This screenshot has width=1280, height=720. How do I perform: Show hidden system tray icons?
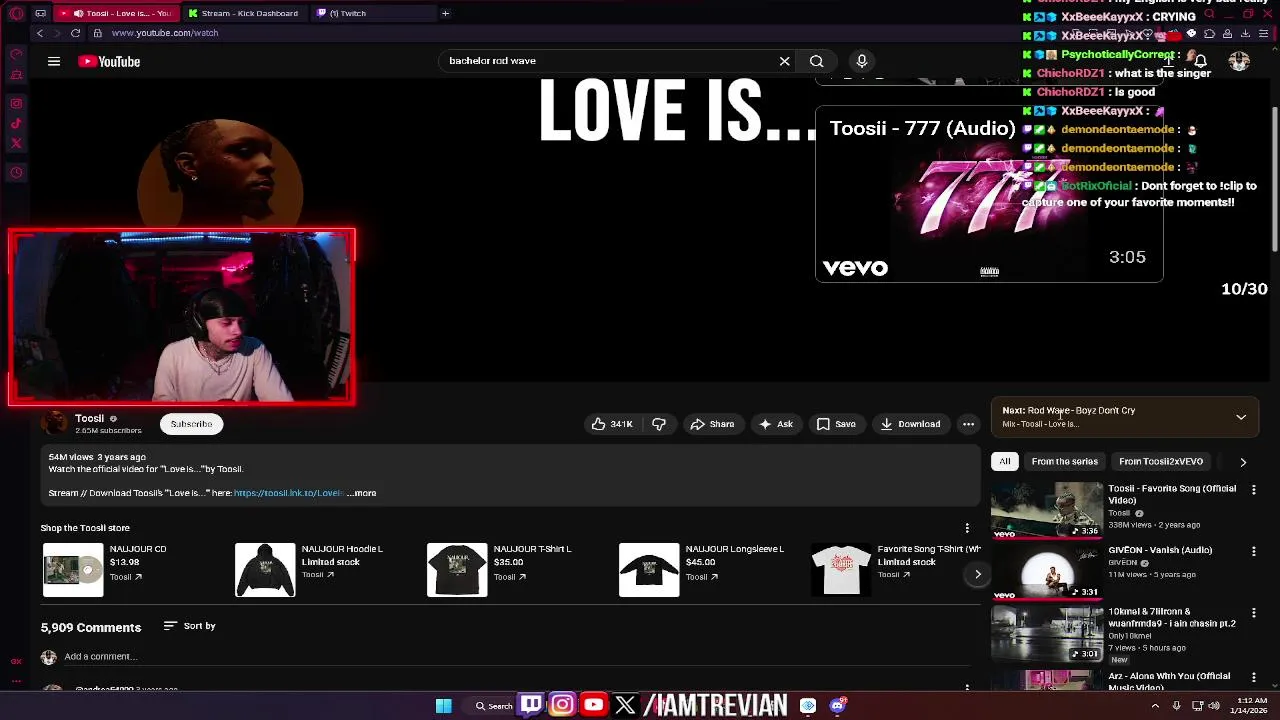(1155, 705)
